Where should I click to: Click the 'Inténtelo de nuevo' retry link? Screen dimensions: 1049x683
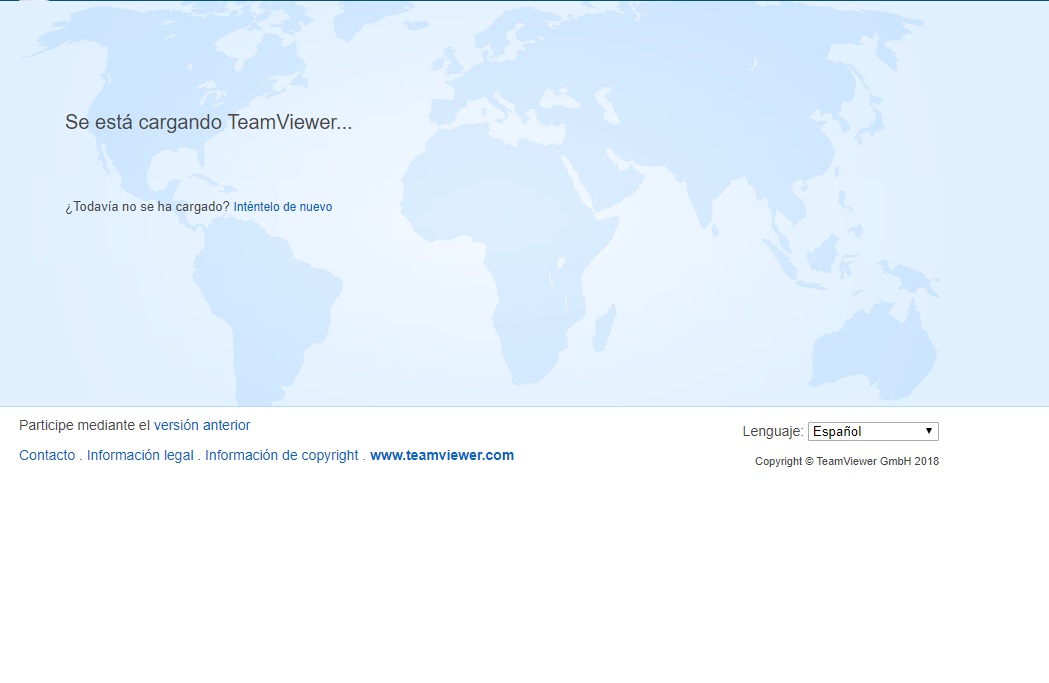[x=282, y=207]
